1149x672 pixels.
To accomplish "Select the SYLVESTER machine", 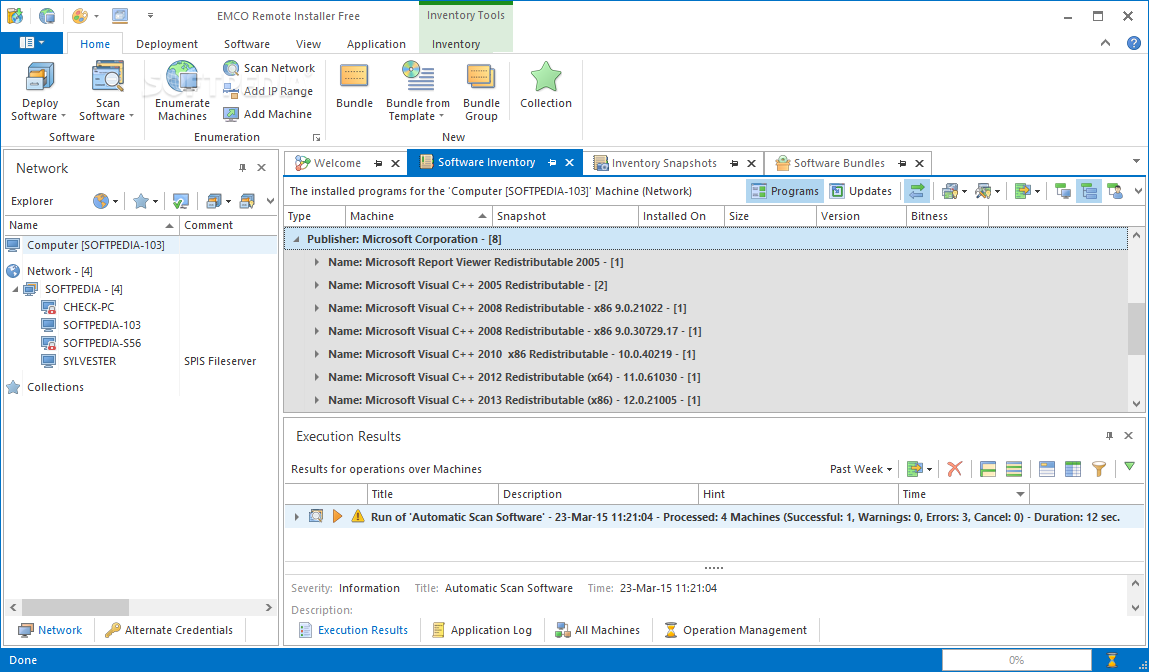I will pyautogui.click(x=89, y=361).
